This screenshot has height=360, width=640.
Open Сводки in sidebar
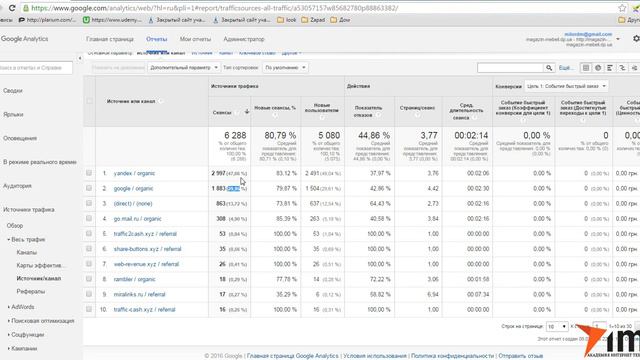click(13, 91)
